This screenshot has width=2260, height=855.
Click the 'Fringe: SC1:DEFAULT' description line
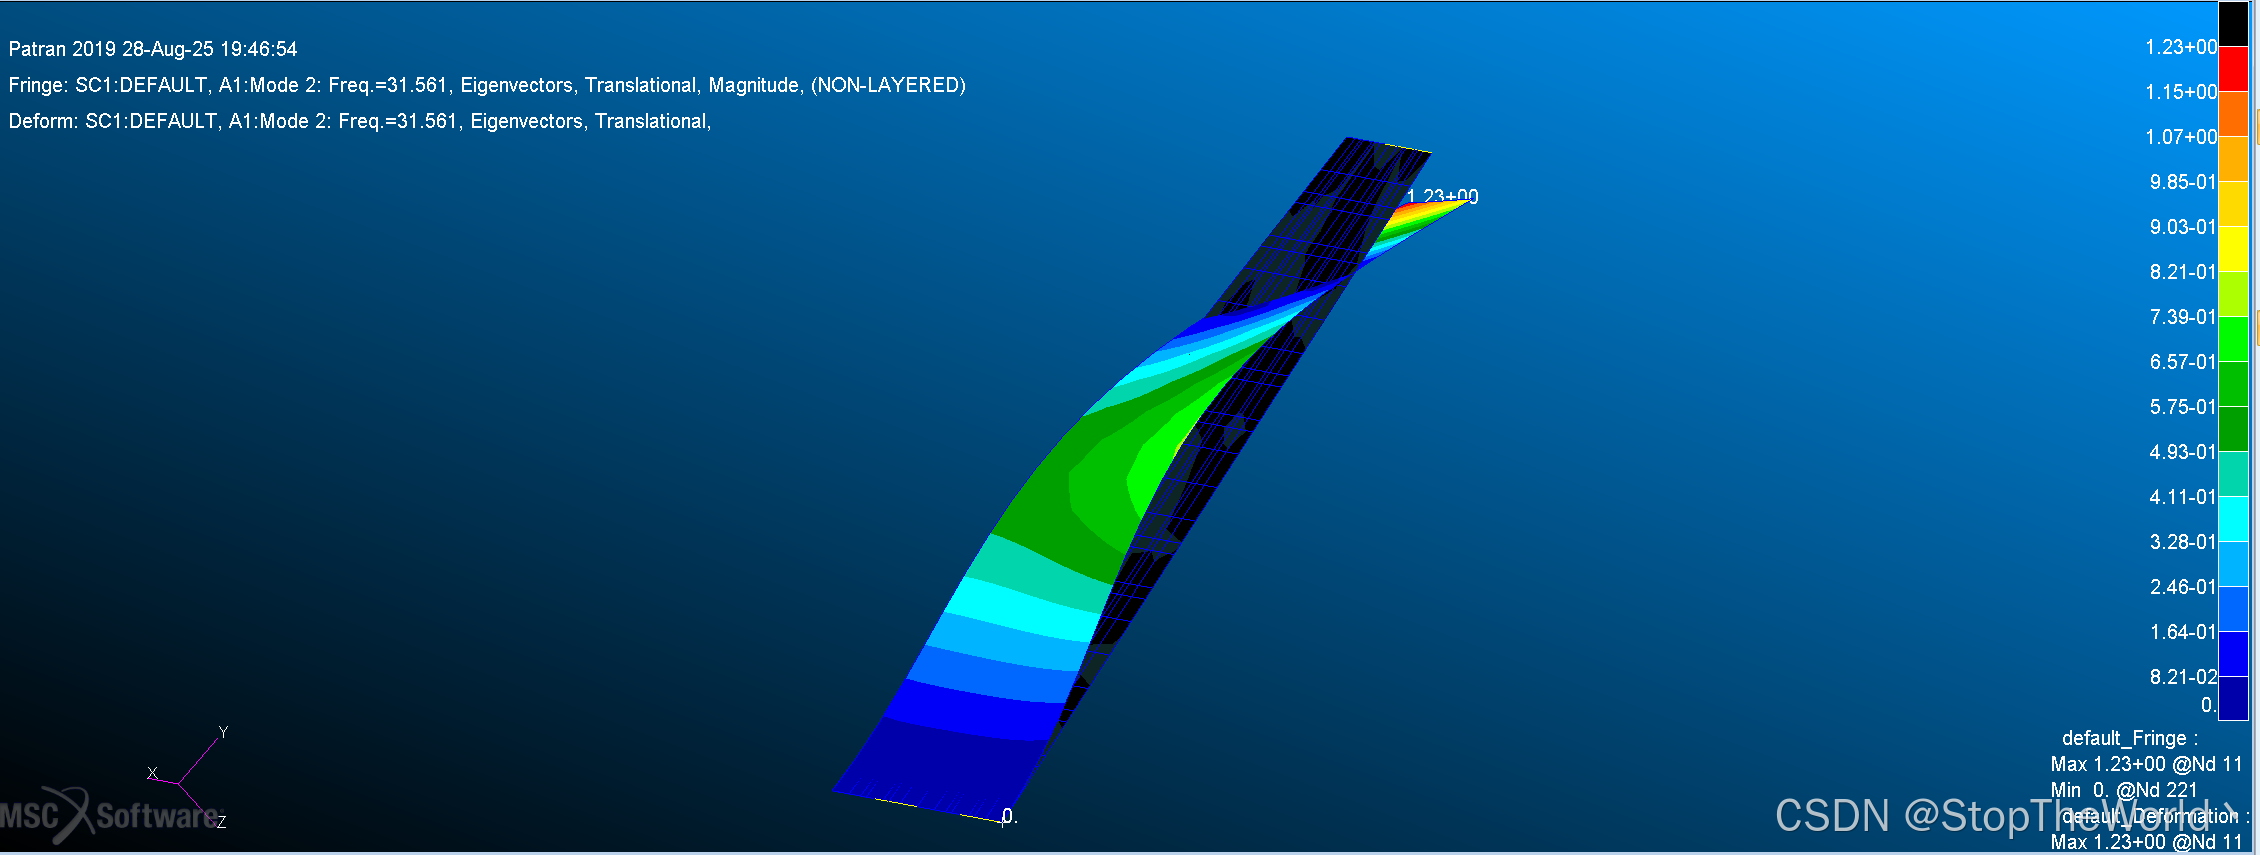point(487,85)
